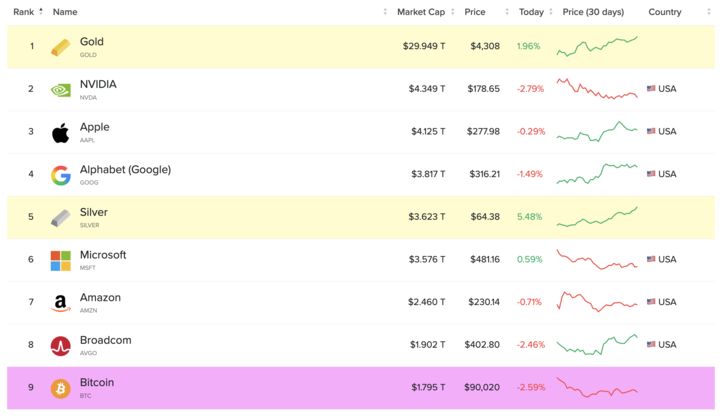Sort table by Rank arrows
The height and width of the screenshot is (418, 720).
(x=41, y=11)
